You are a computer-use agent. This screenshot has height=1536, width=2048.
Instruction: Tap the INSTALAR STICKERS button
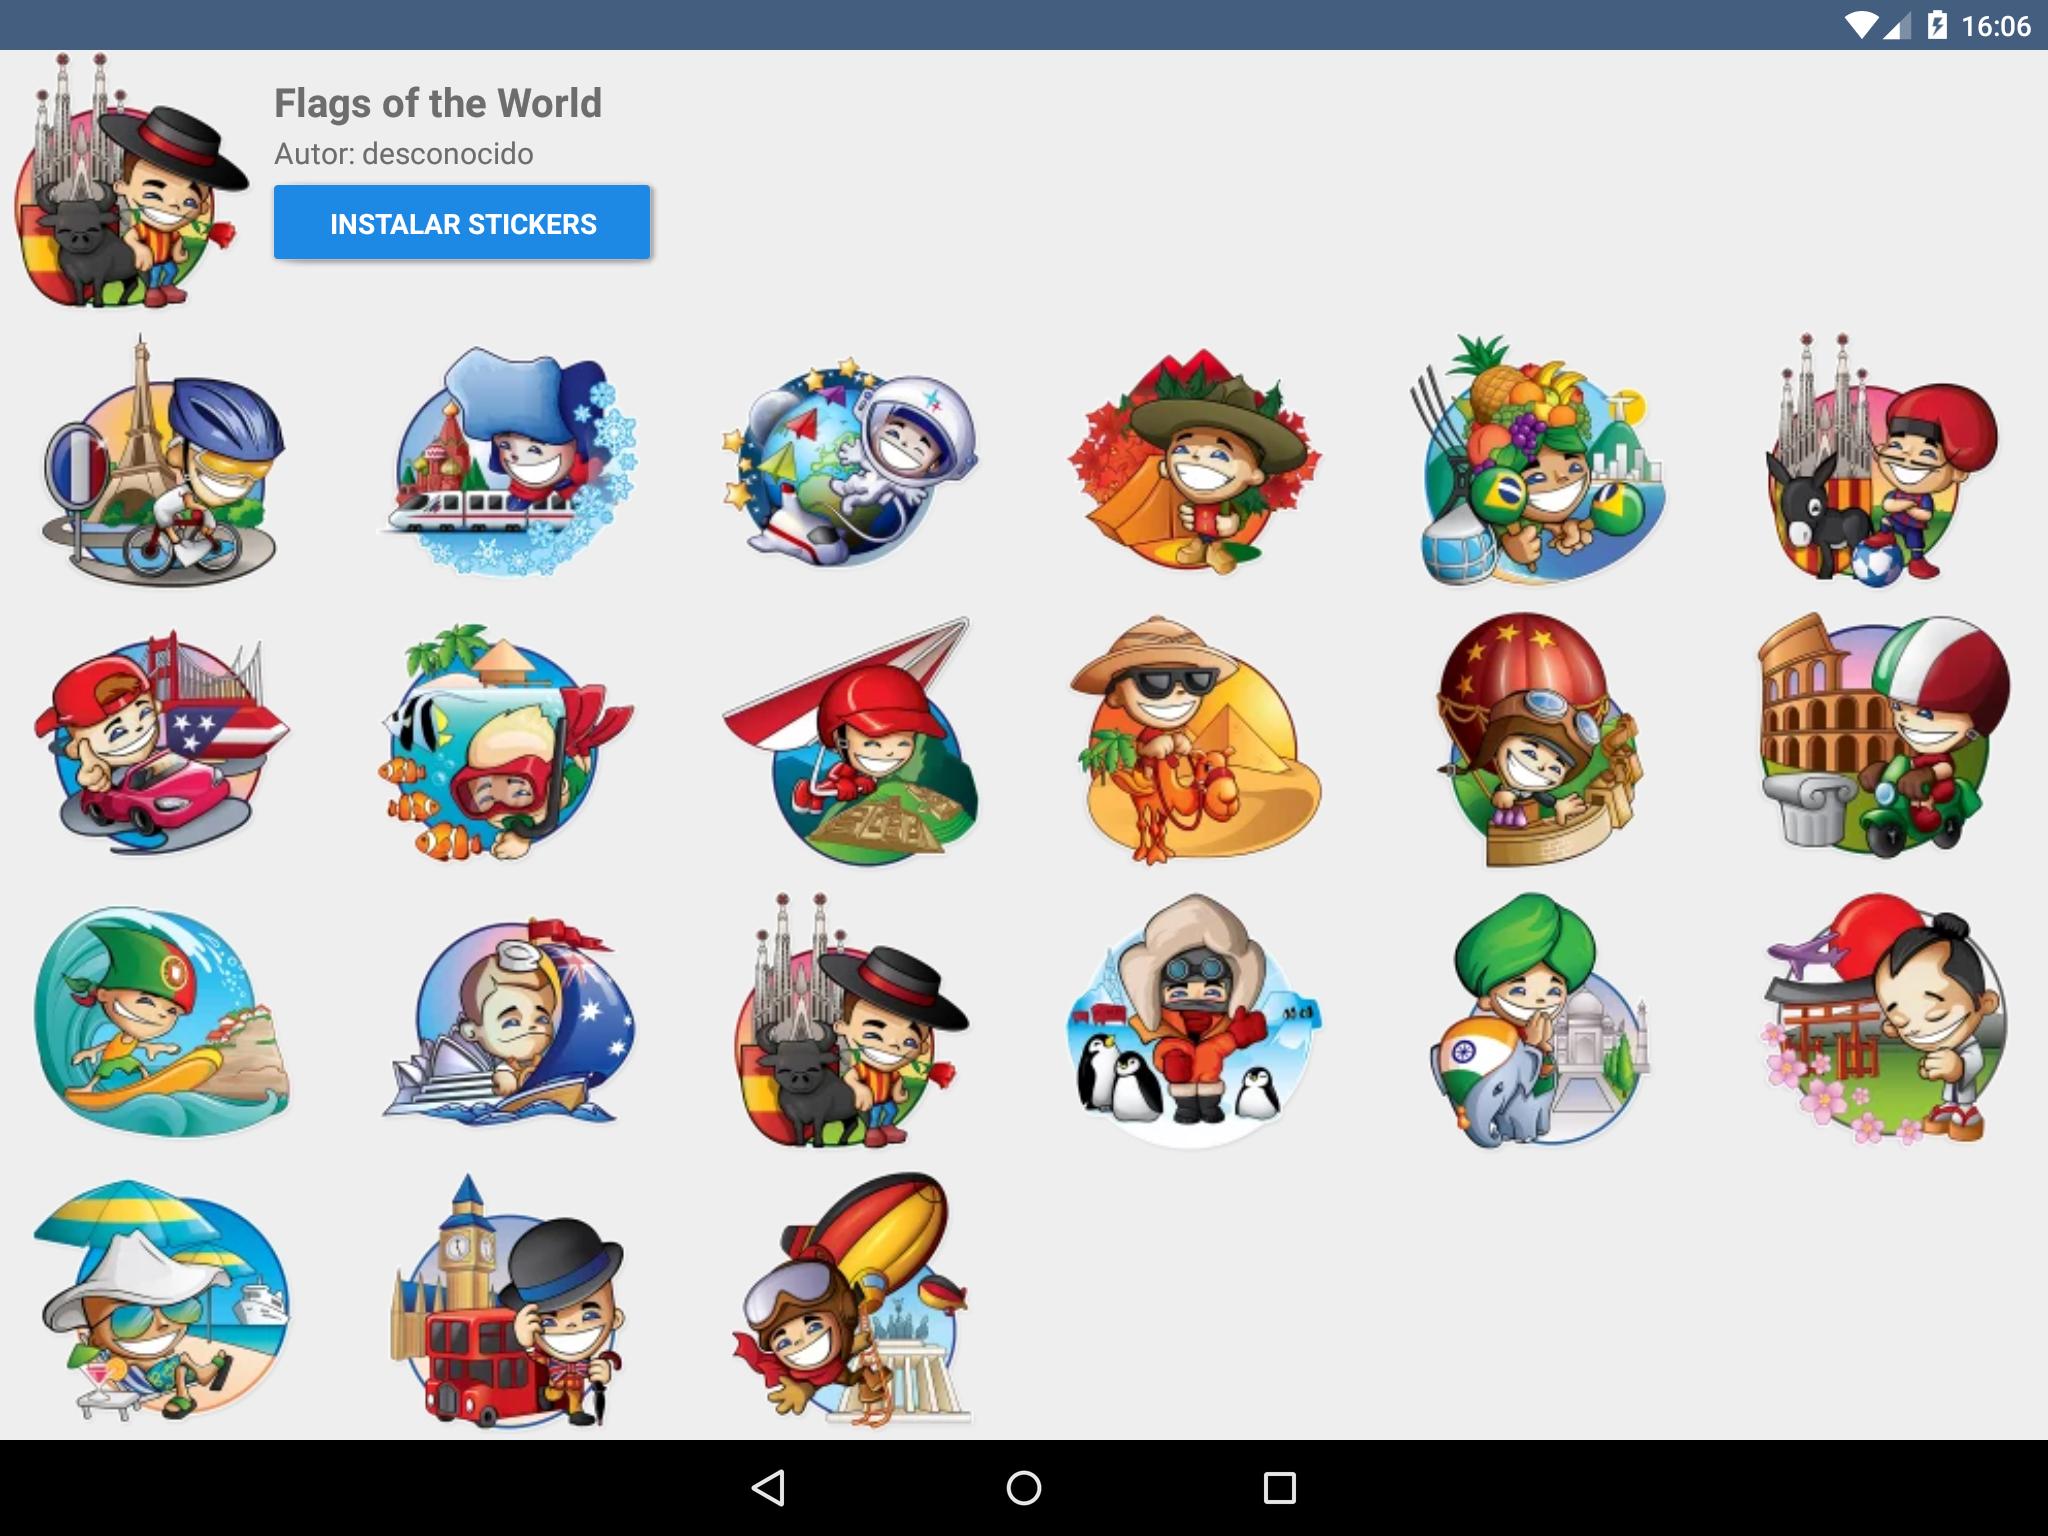[462, 222]
